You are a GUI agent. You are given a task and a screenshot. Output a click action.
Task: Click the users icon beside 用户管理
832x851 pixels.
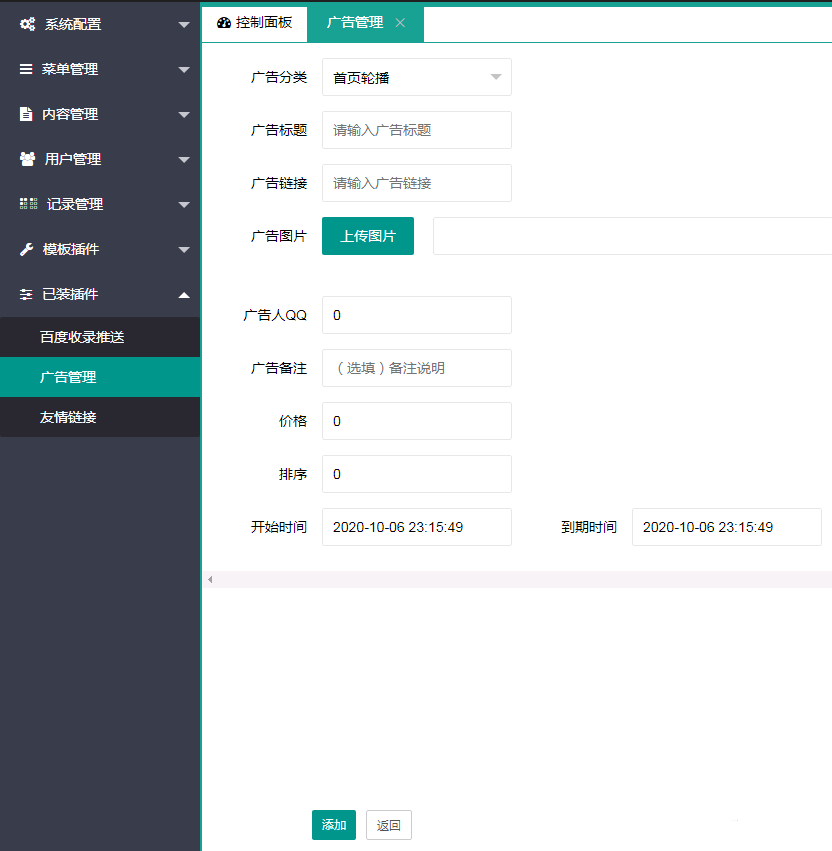tap(28, 159)
